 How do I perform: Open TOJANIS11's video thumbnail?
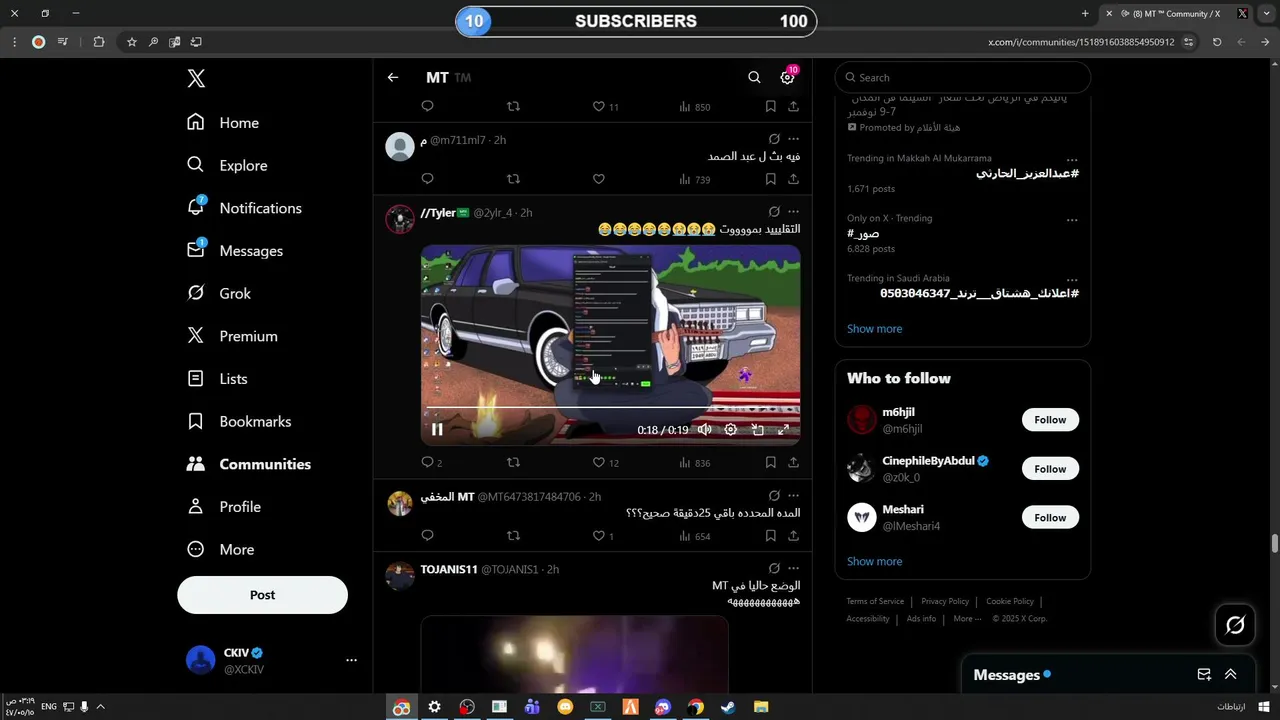575,654
